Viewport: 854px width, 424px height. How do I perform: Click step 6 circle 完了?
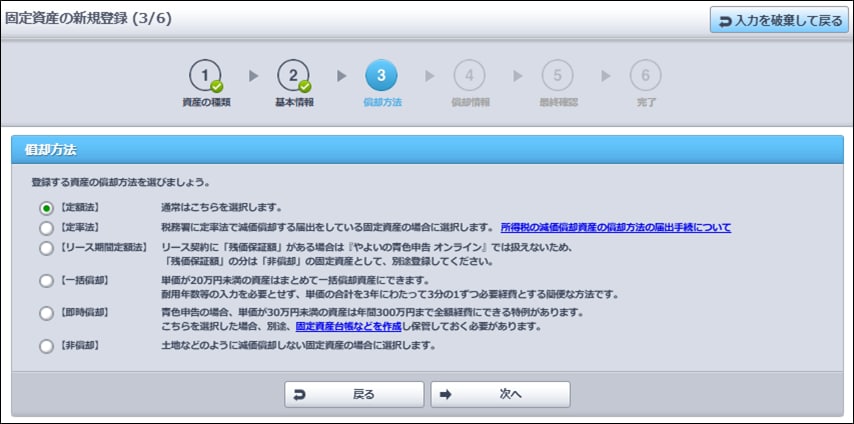[x=645, y=76]
